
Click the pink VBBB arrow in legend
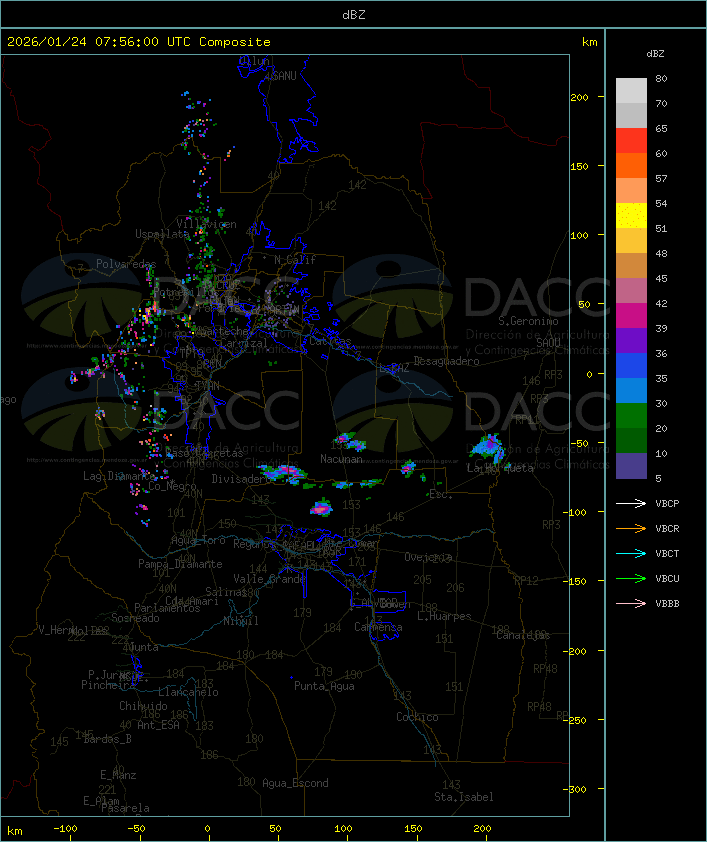[631, 603]
